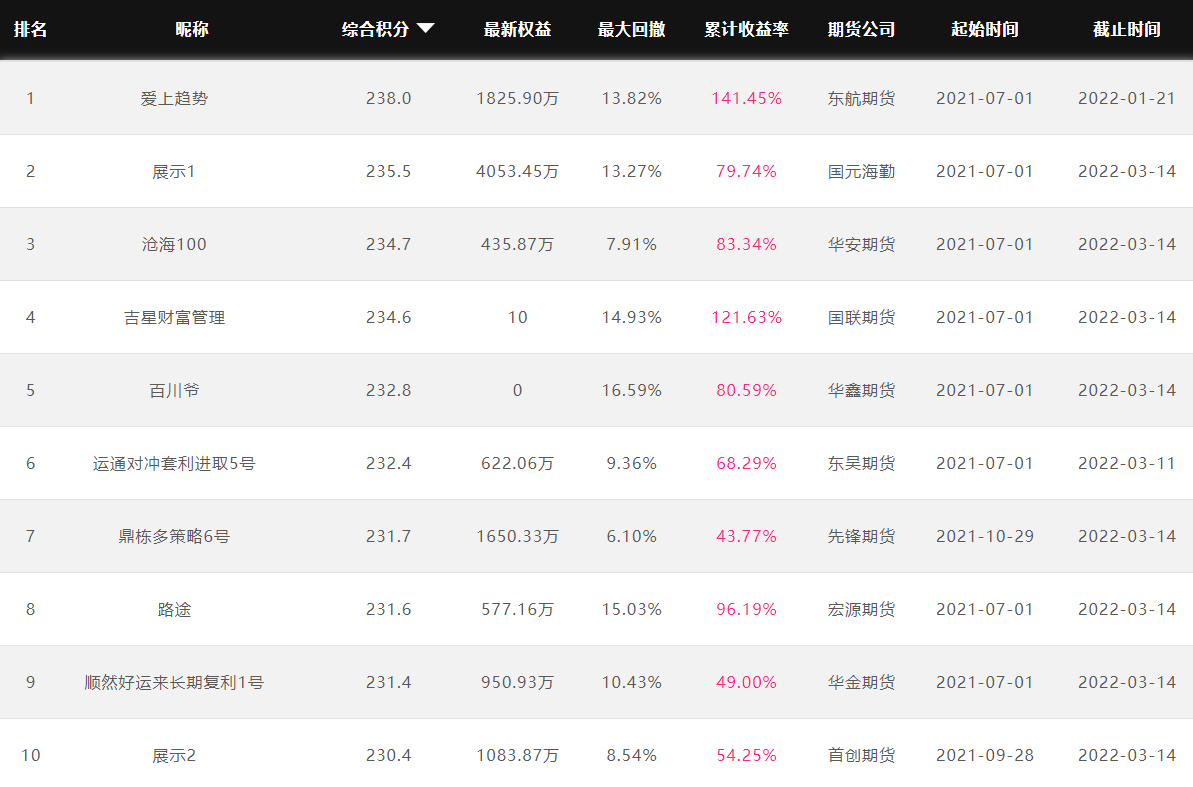
Task: Select the 华金期货 company cell
Action: 861,683
